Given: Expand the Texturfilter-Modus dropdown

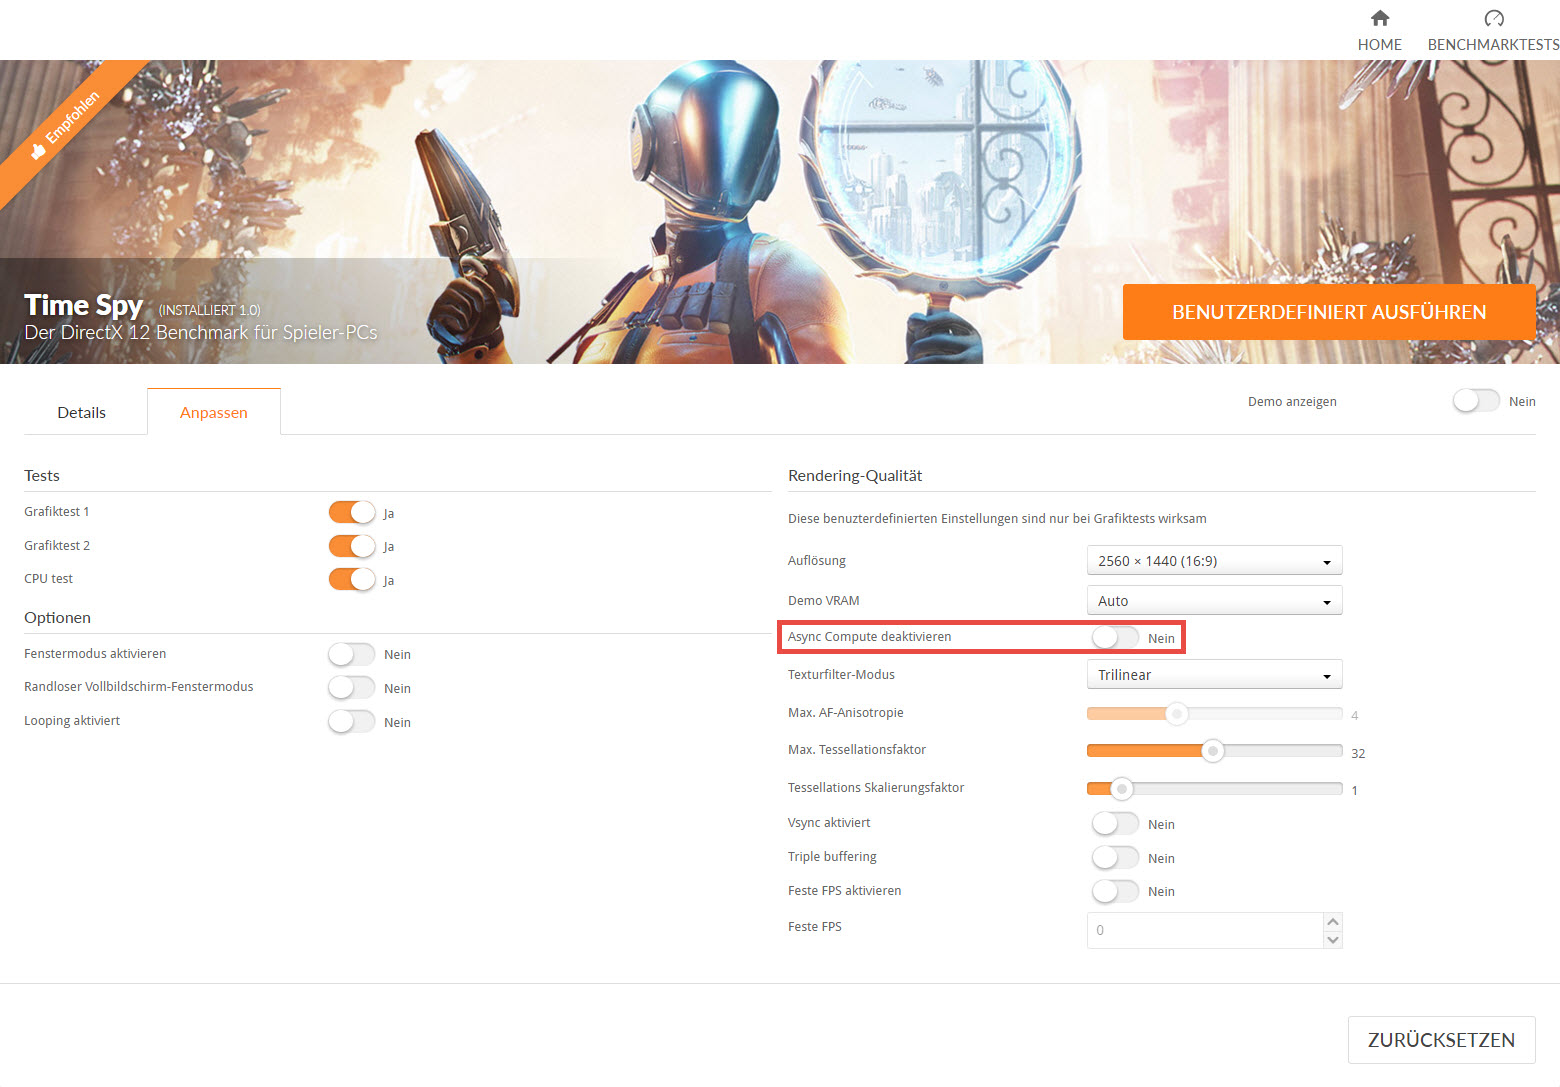Looking at the screenshot, I should tap(1214, 674).
